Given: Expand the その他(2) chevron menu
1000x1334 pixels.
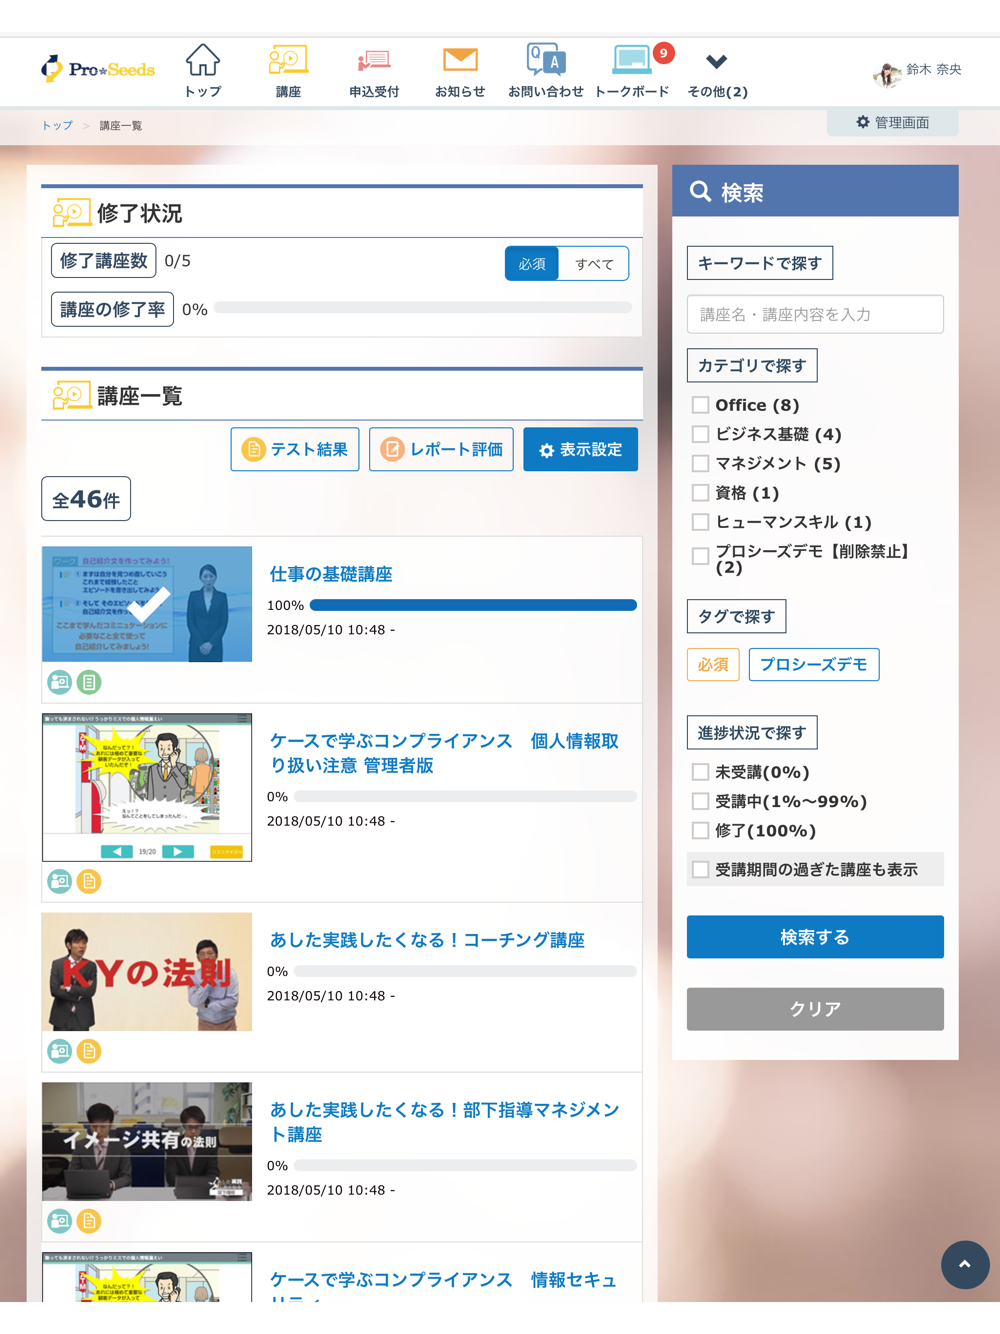Looking at the screenshot, I should click(x=717, y=62).
